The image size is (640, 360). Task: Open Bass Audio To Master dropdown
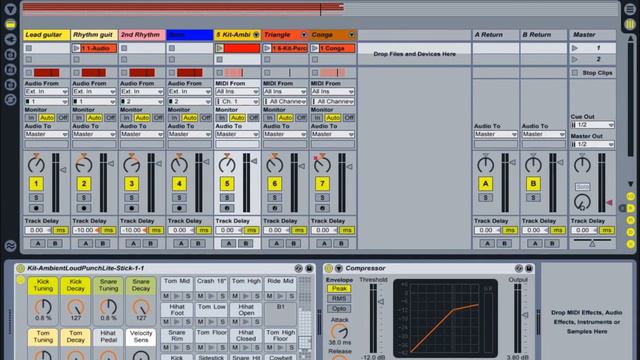pyautogui.click(x=189, y=134)
